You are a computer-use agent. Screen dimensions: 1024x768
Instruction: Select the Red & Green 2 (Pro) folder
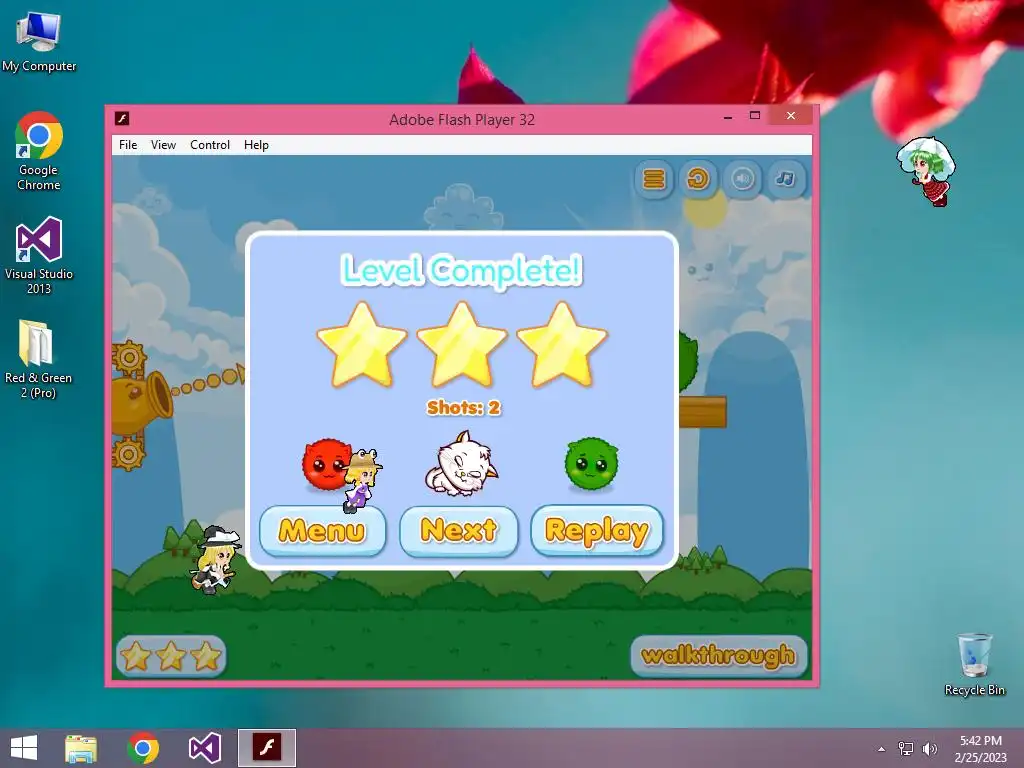[38, 359]
